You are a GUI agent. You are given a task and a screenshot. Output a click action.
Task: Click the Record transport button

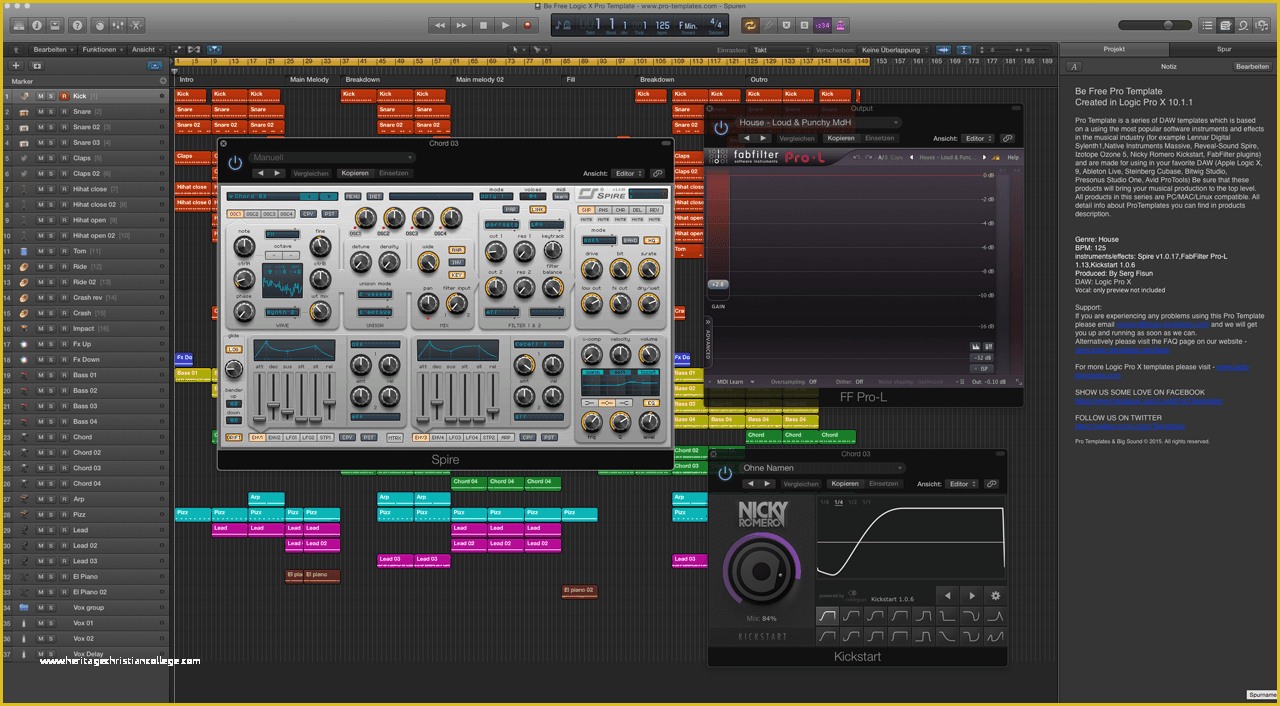pyautogui.click(x=527, y=25)
